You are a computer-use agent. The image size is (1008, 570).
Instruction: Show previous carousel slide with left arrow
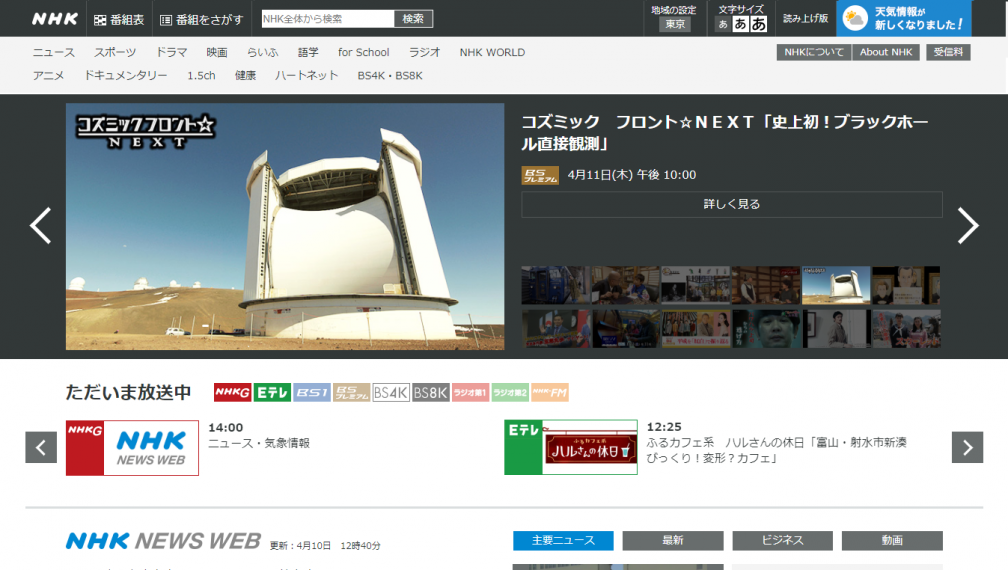[40, 226]
